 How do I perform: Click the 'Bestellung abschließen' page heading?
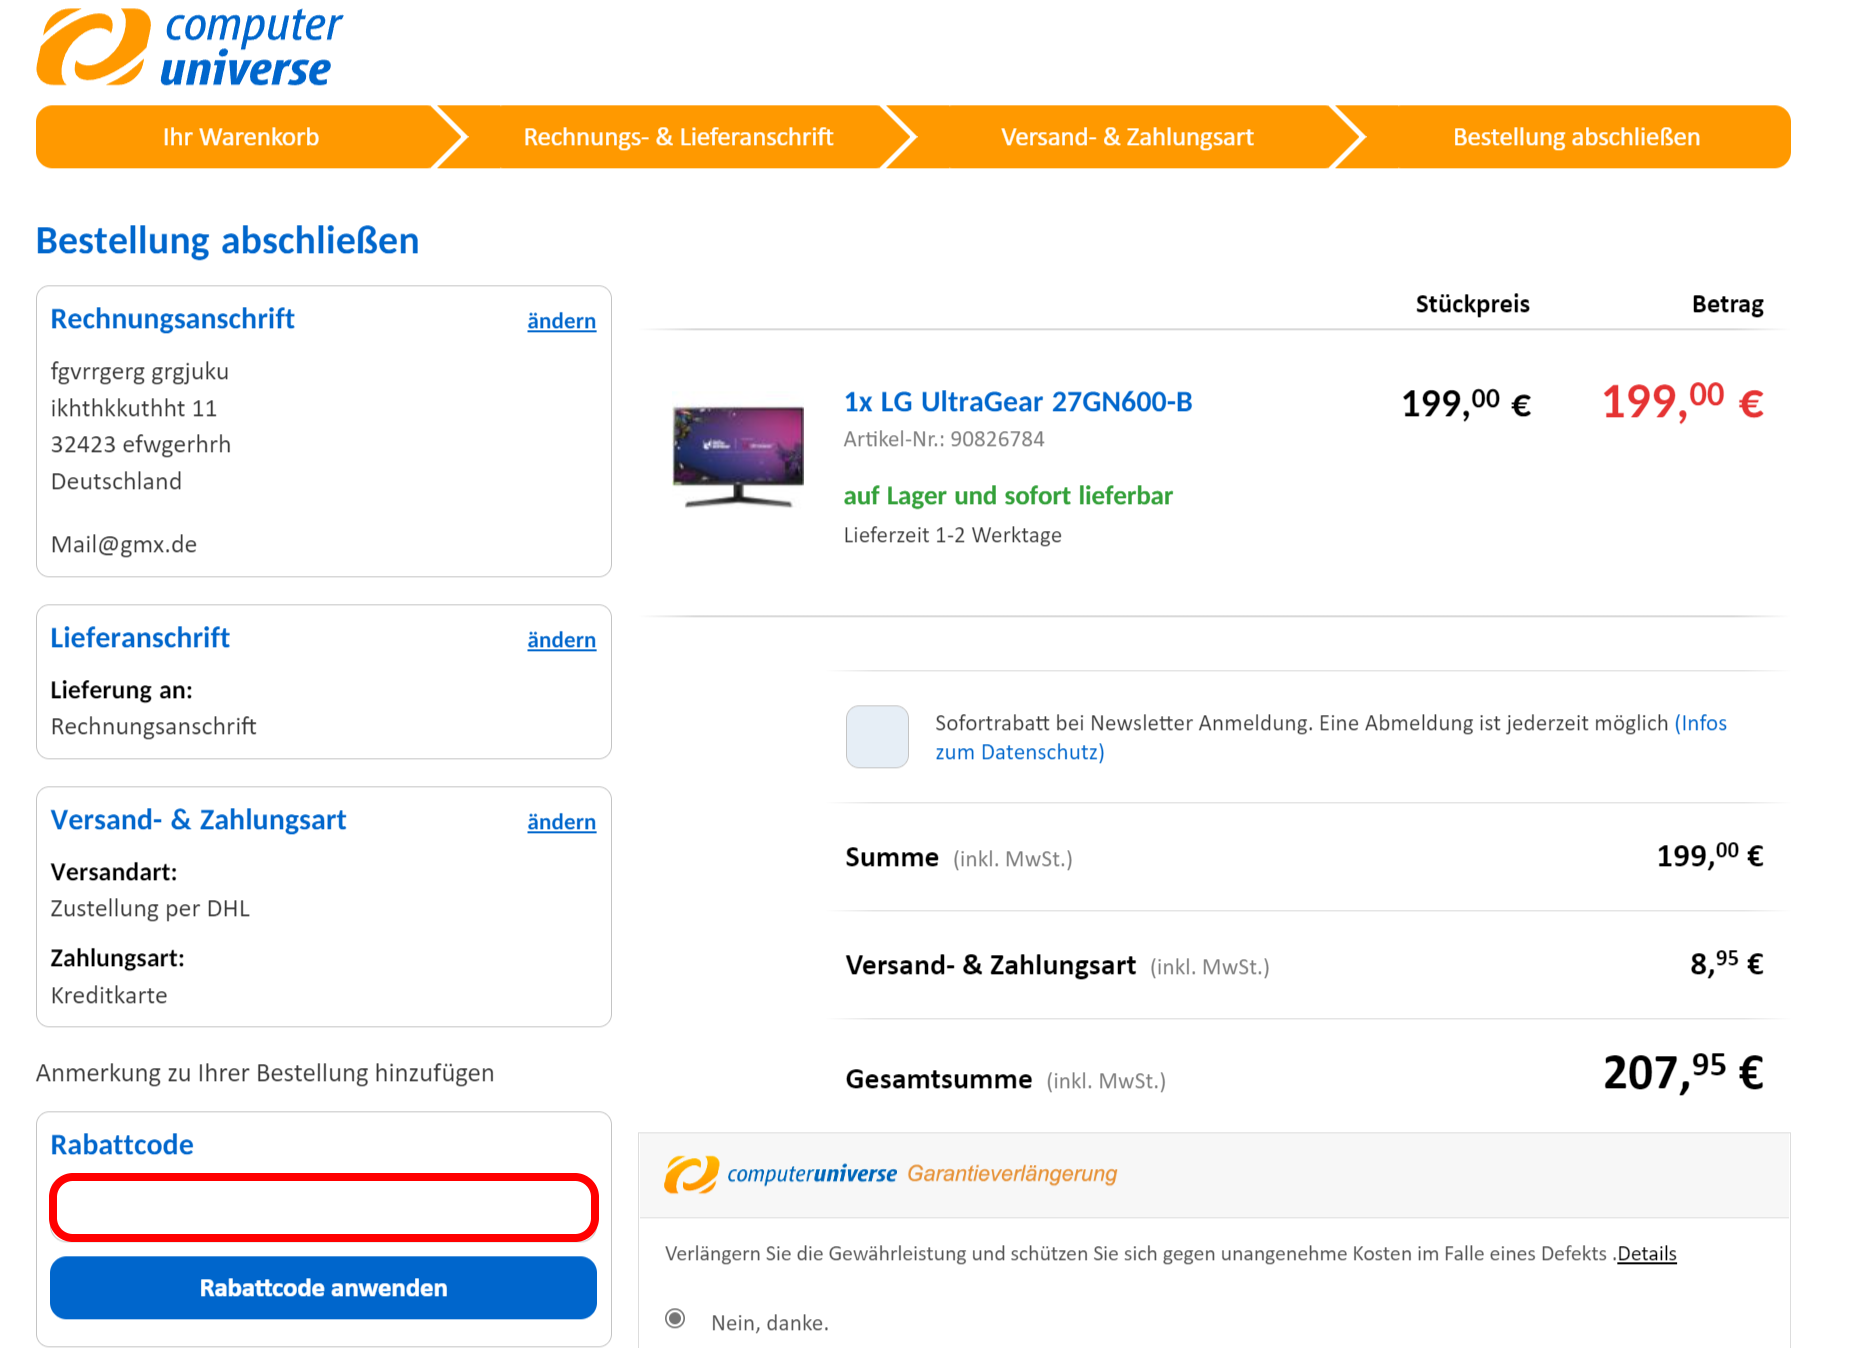pyautogui.click(x=227, y=241)
